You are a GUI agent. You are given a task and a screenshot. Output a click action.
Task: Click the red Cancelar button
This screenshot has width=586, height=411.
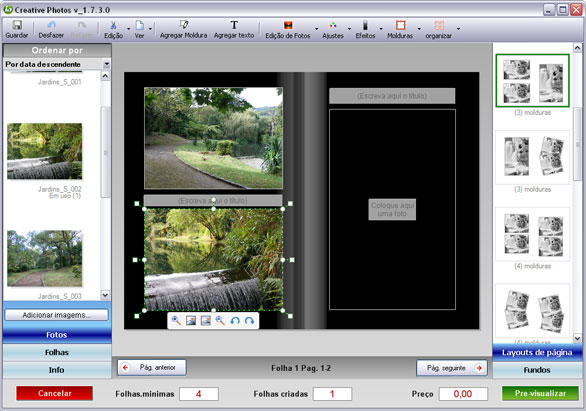[55, 393]
